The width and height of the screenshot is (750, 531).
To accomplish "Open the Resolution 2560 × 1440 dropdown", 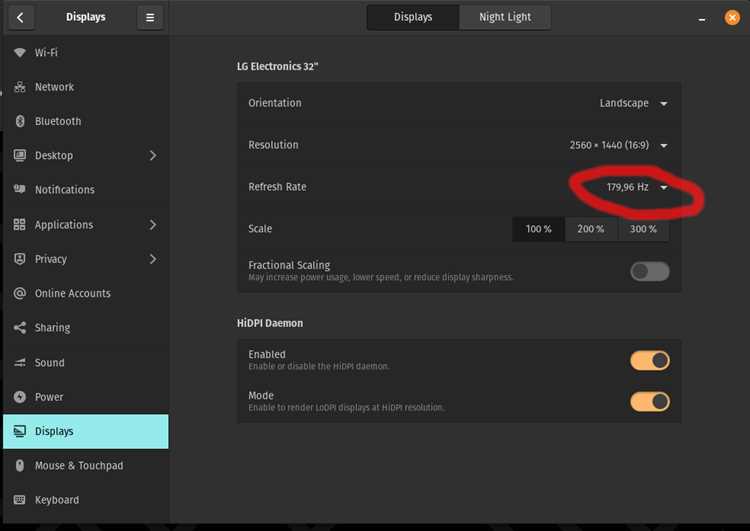I will pyautogui.click(x=618, y=145).
